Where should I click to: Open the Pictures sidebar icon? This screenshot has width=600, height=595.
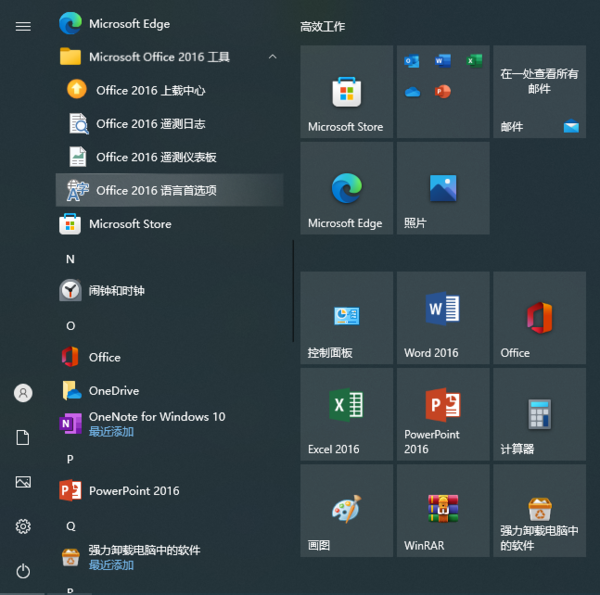[x=23, y=482]
